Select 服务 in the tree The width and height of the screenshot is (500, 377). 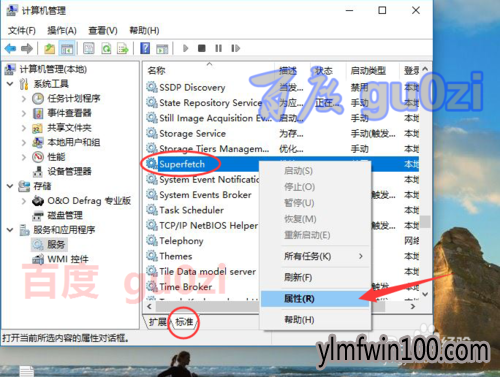[56, 245]
